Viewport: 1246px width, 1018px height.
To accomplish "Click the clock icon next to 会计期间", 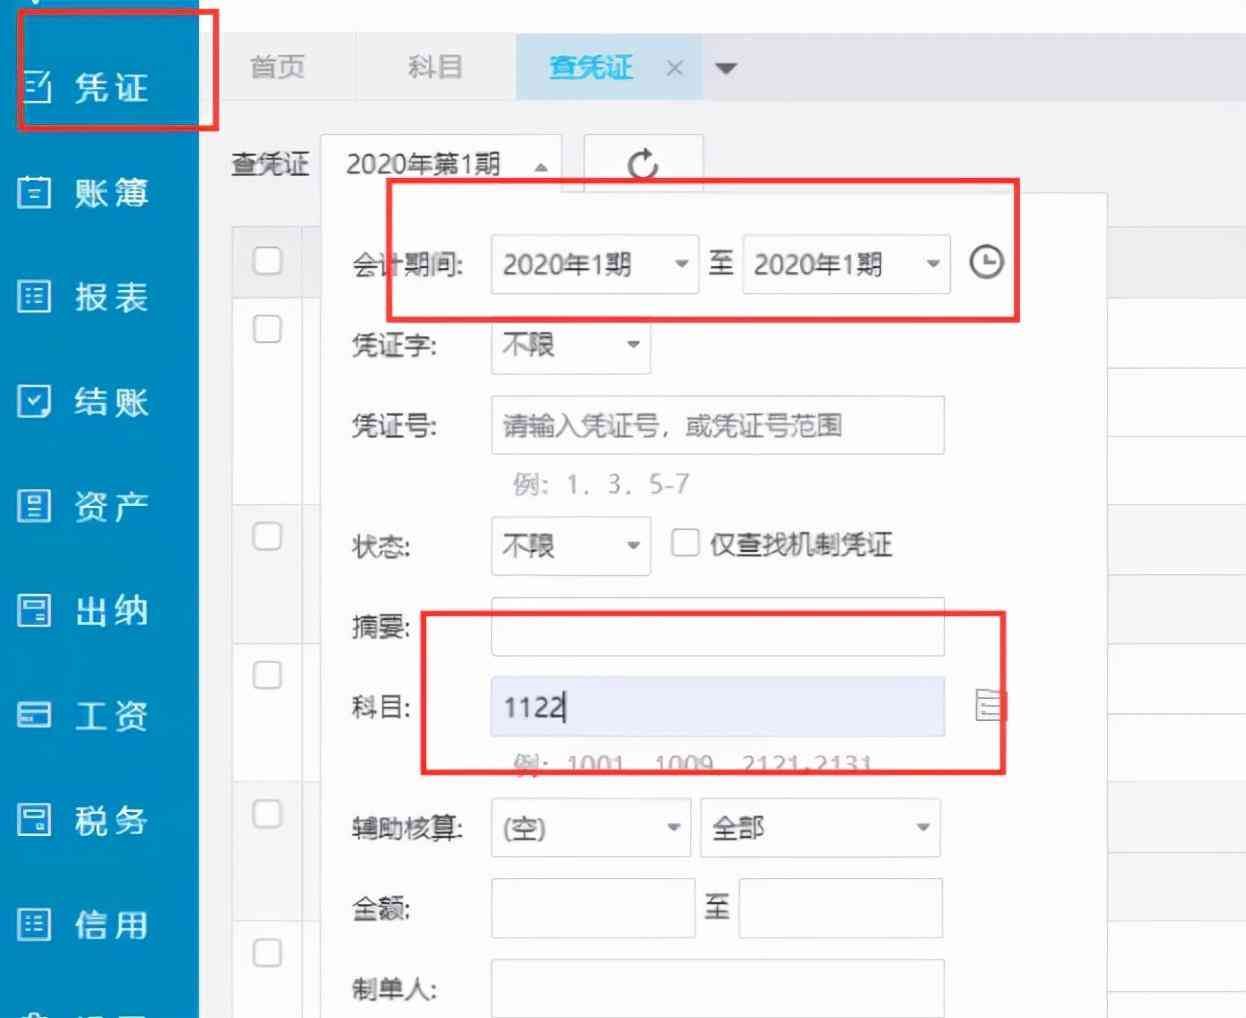I will click(x=986, y=263).
